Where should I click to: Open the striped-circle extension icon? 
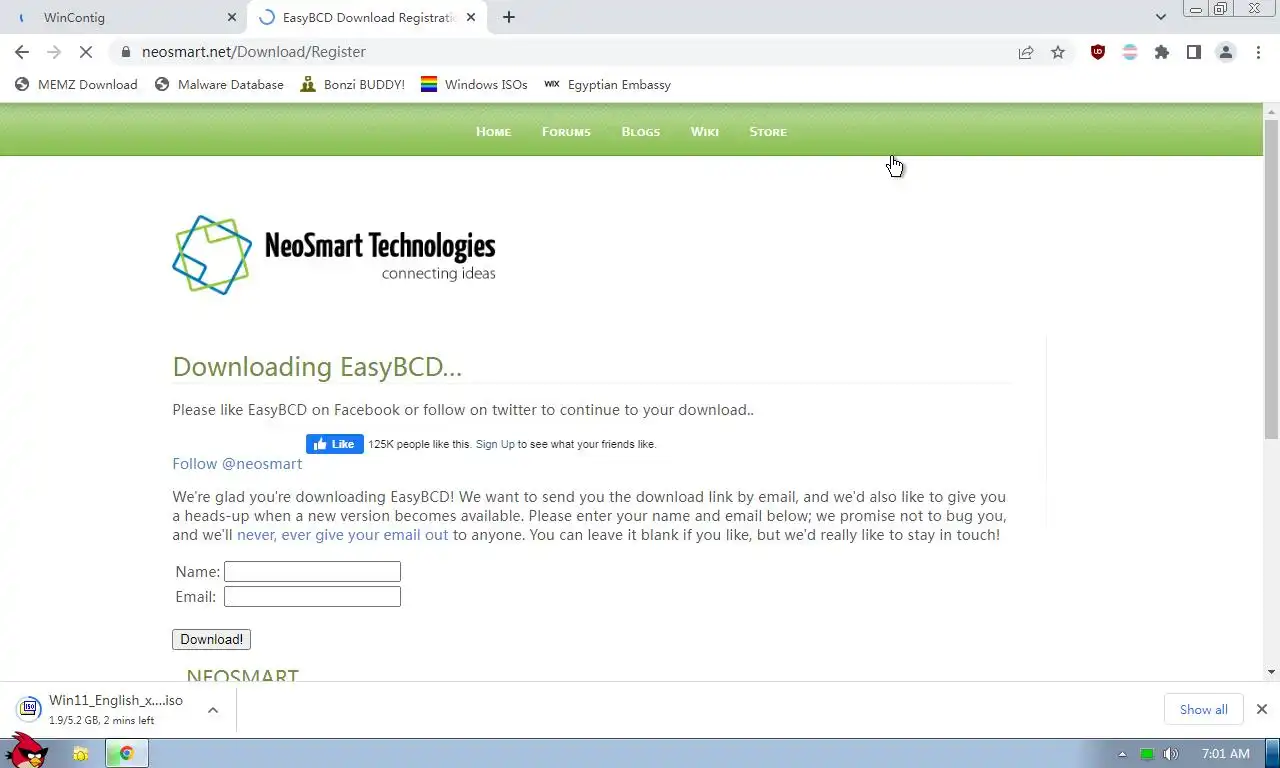point(1130,52)
